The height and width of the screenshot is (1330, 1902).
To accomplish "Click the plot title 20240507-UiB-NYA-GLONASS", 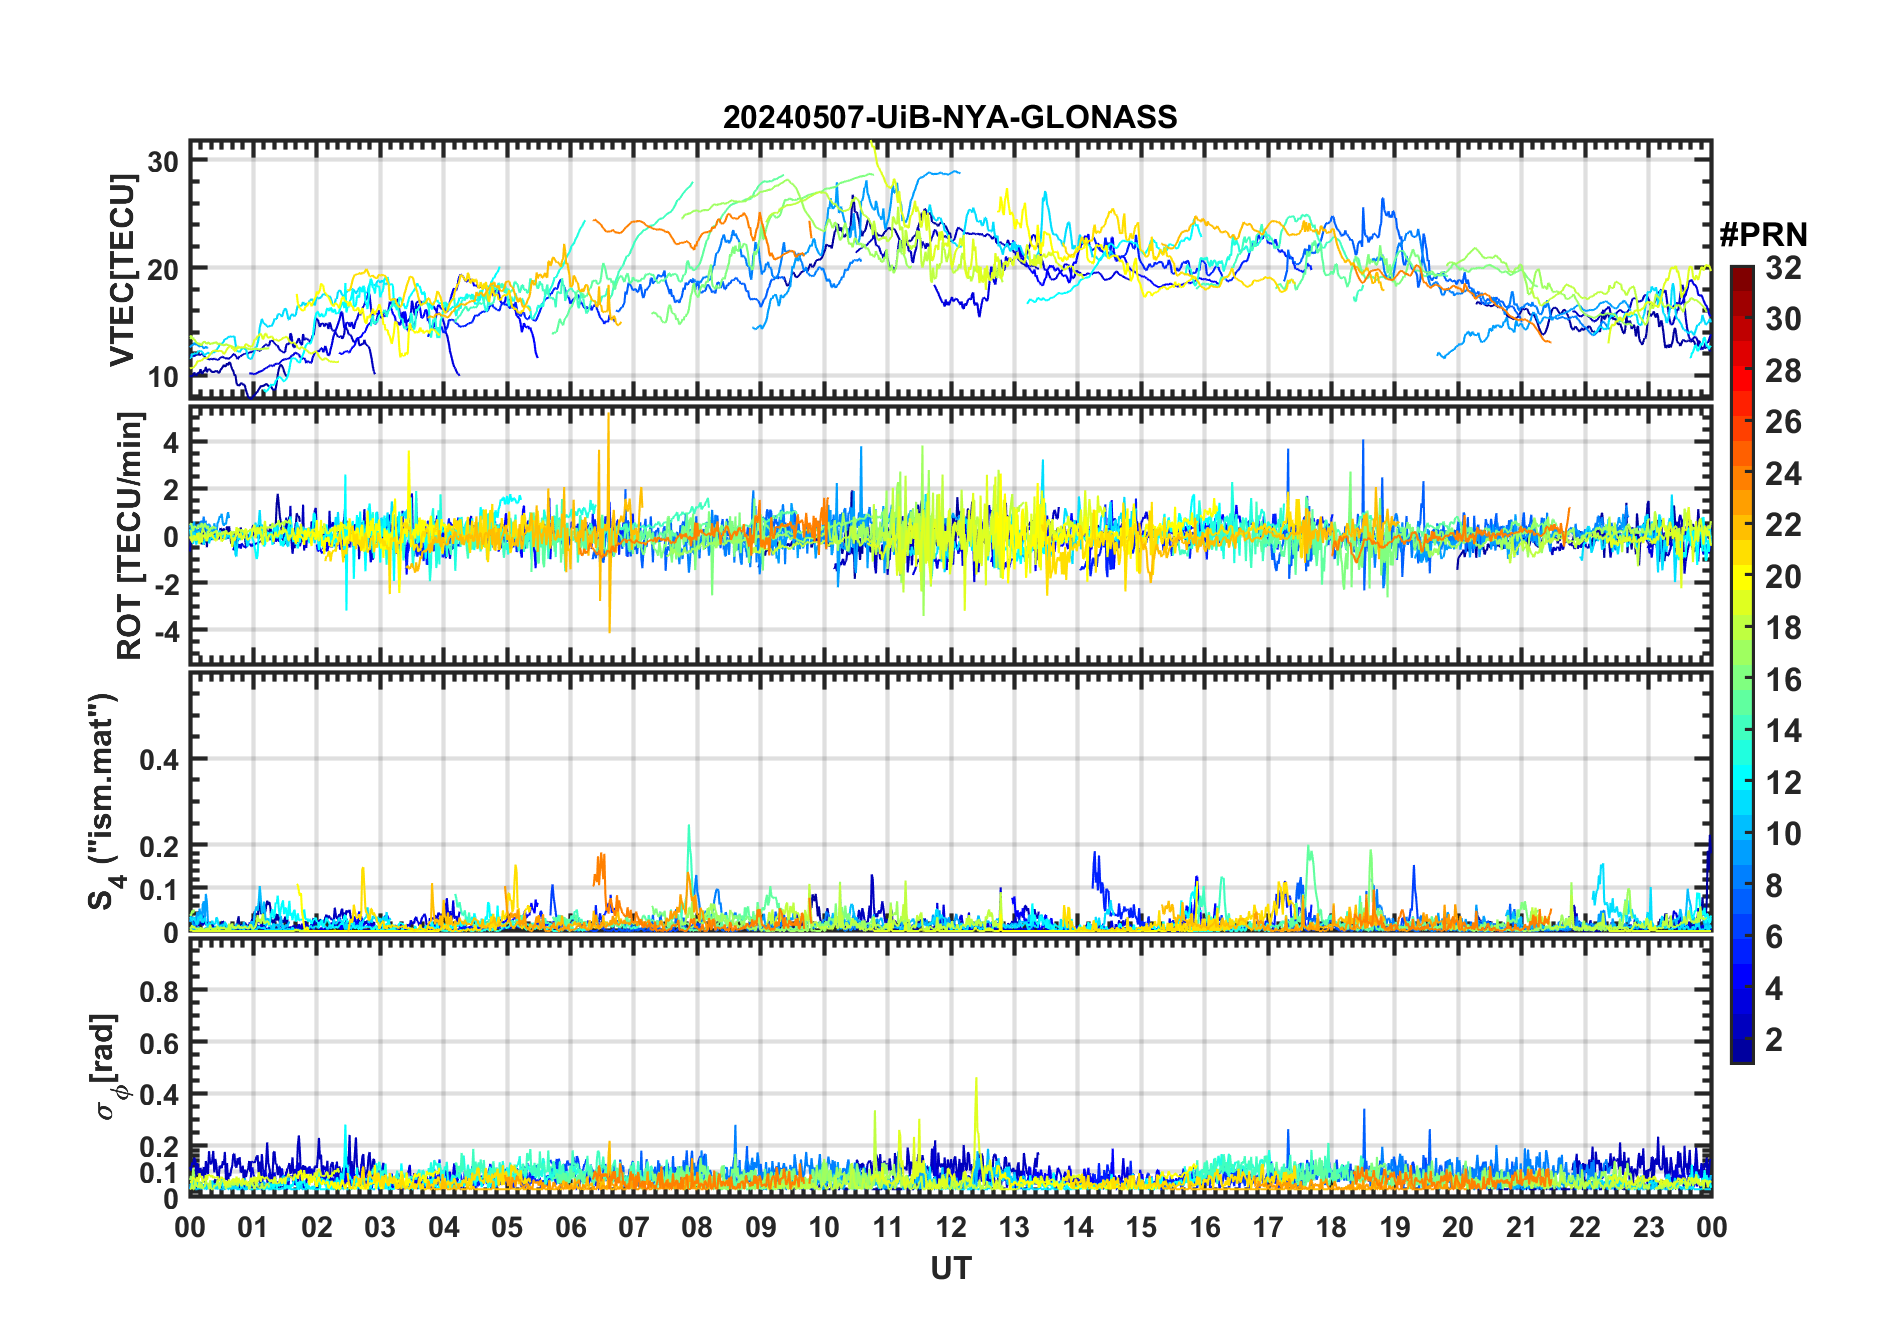I will tap(950, 118).
